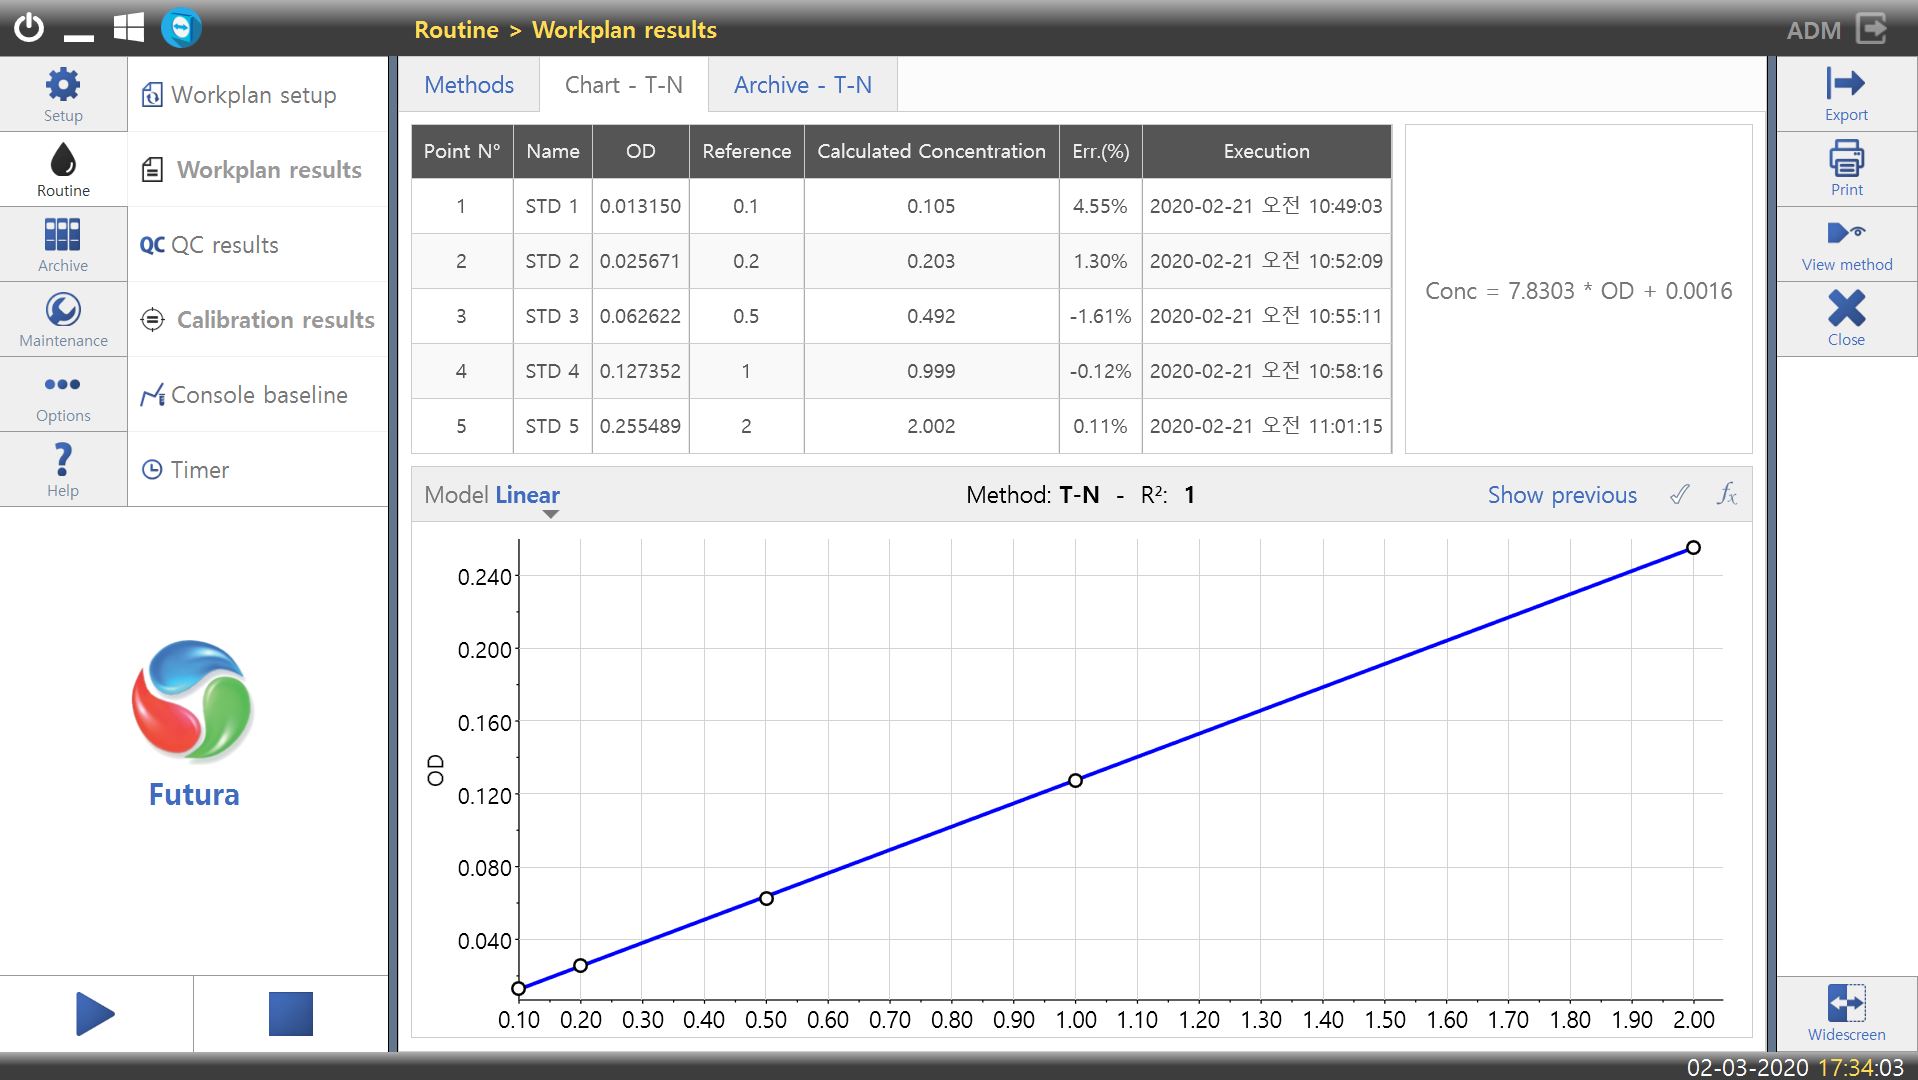Switch to the Chart - T-N tab

coord(624,85)
